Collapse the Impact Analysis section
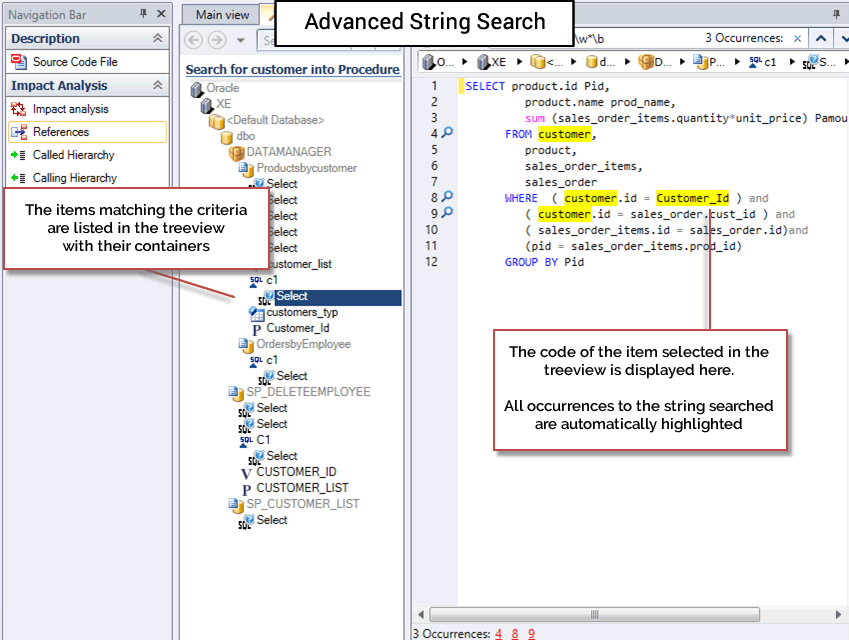 (x=157, y=86)
